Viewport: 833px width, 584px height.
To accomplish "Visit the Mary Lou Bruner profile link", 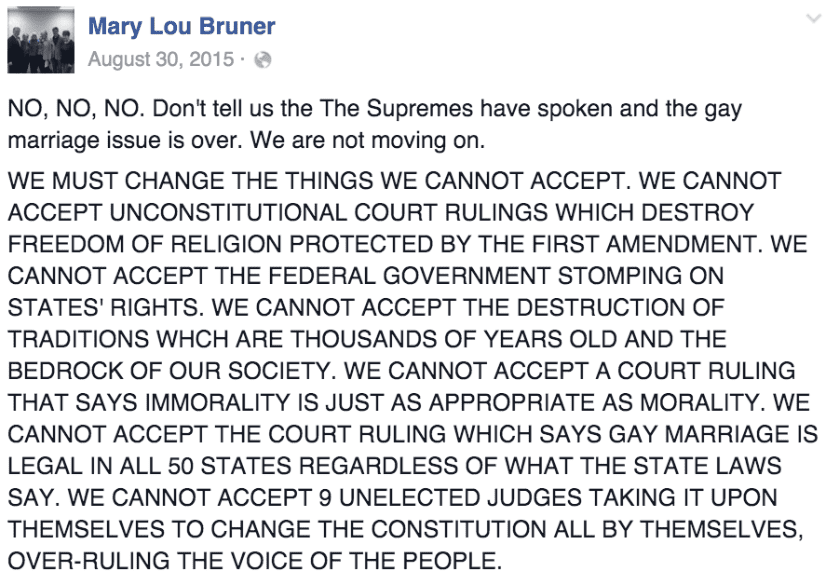I will click(181, 26).
